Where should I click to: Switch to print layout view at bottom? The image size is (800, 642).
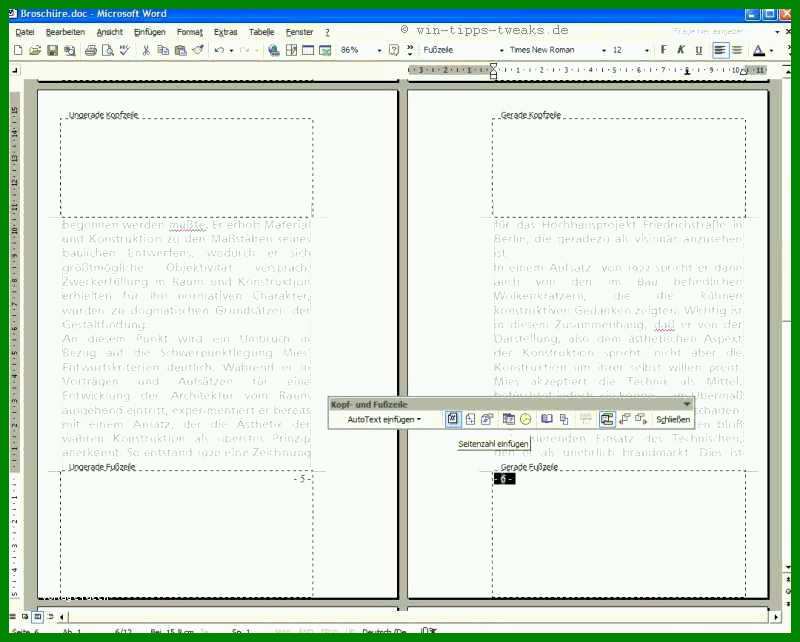click(x=37, y=616)
